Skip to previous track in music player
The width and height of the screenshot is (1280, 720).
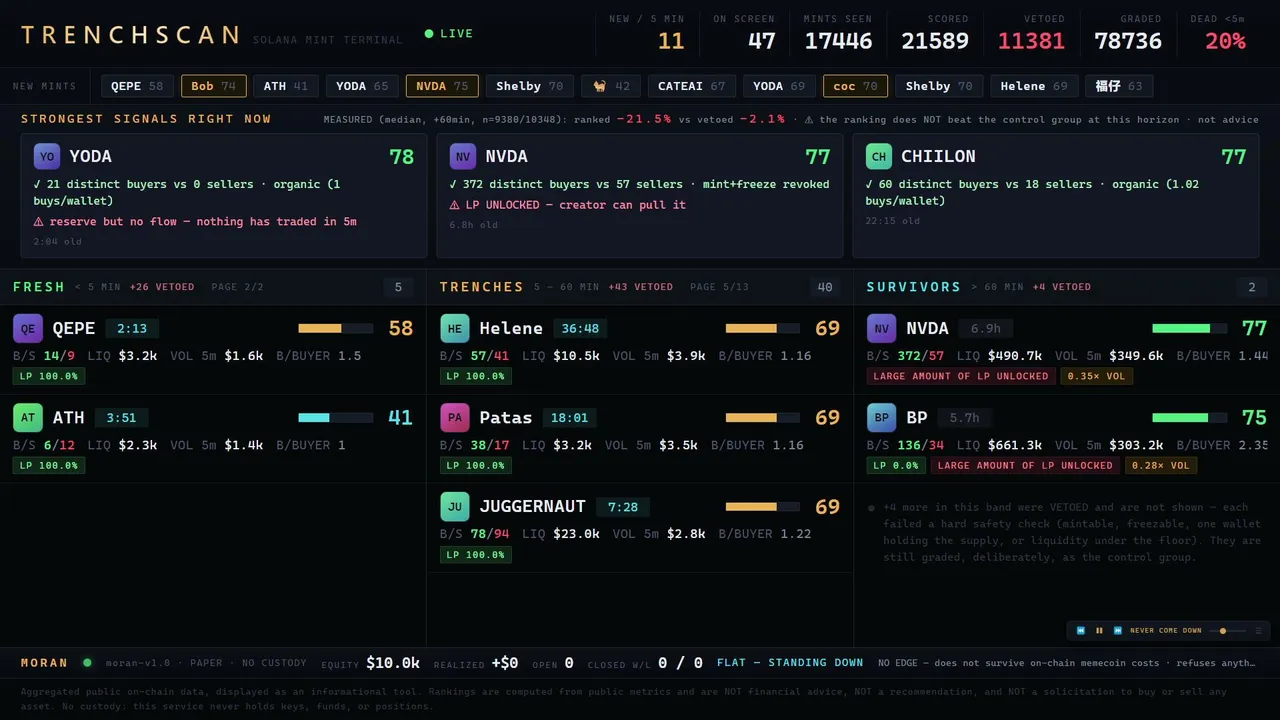pos(1081,631)
